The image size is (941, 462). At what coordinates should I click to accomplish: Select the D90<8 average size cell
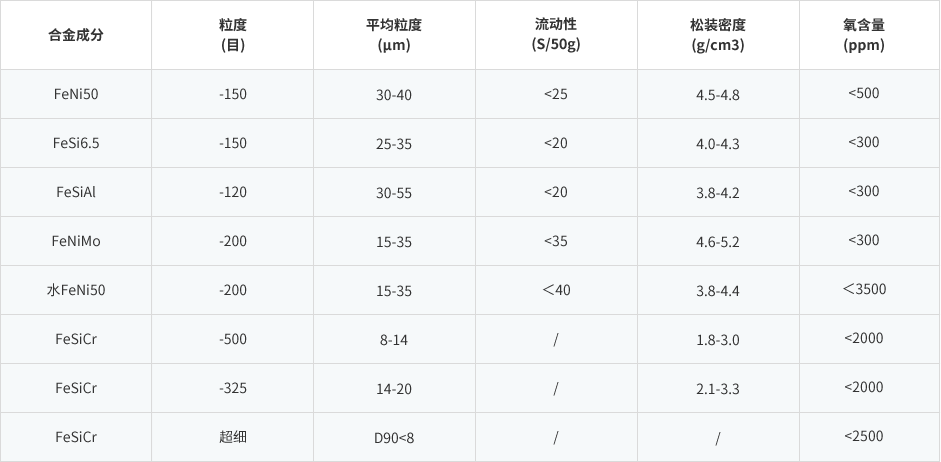[x=394, y=438]
